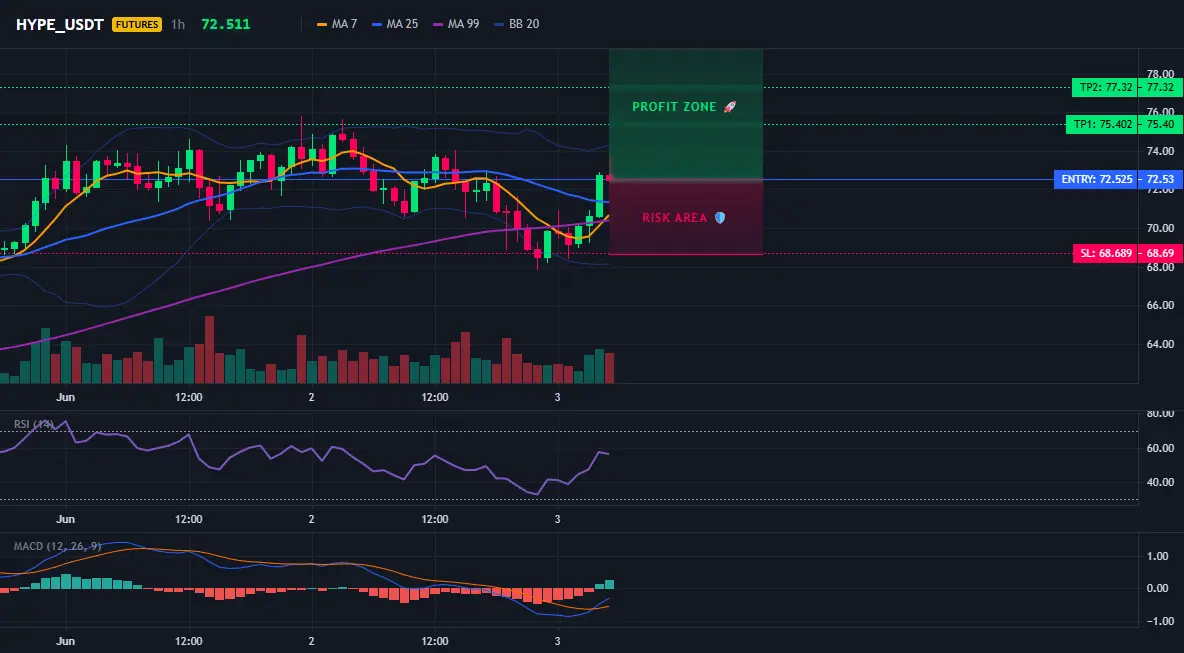Toggle the MA 7 legend entry
Screen dimensions: 1184x653
338,24
